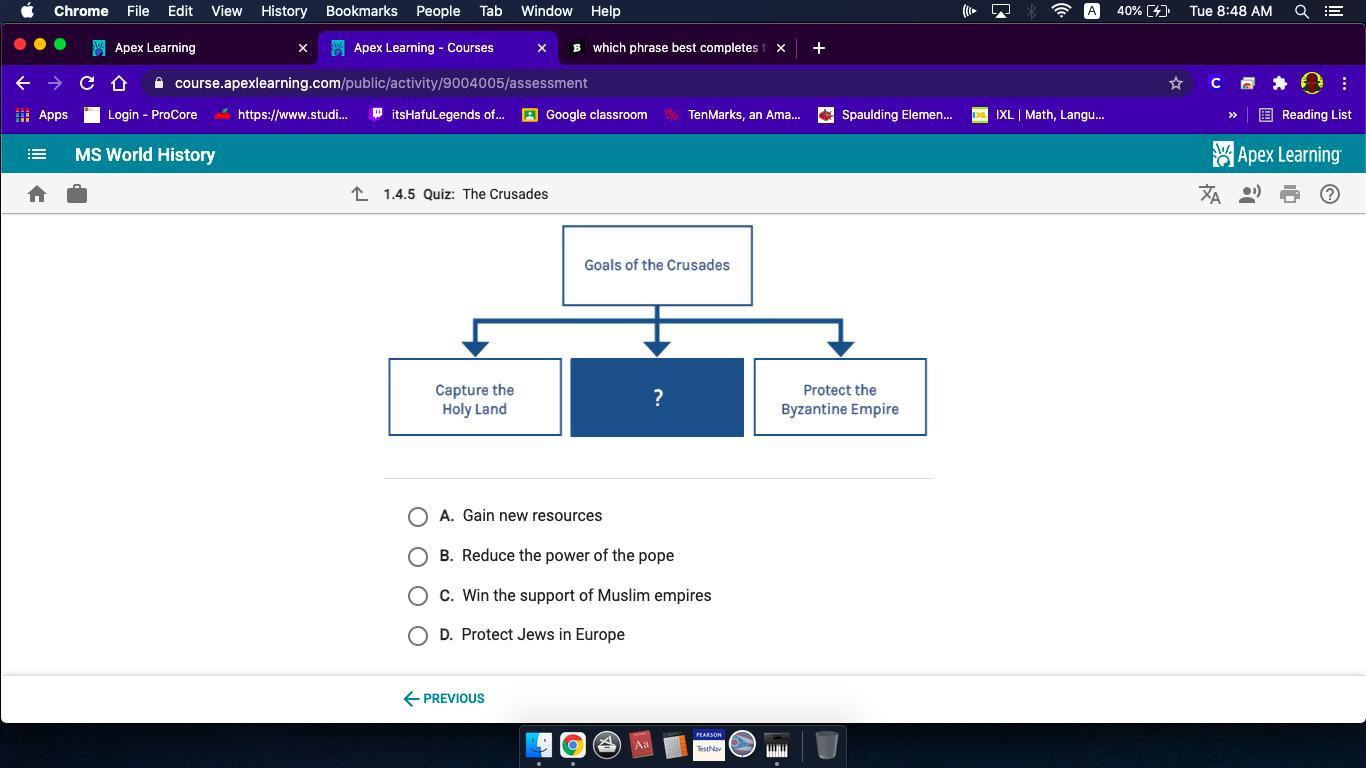
Task: Open the Apple menu
Action: point(27,11)
